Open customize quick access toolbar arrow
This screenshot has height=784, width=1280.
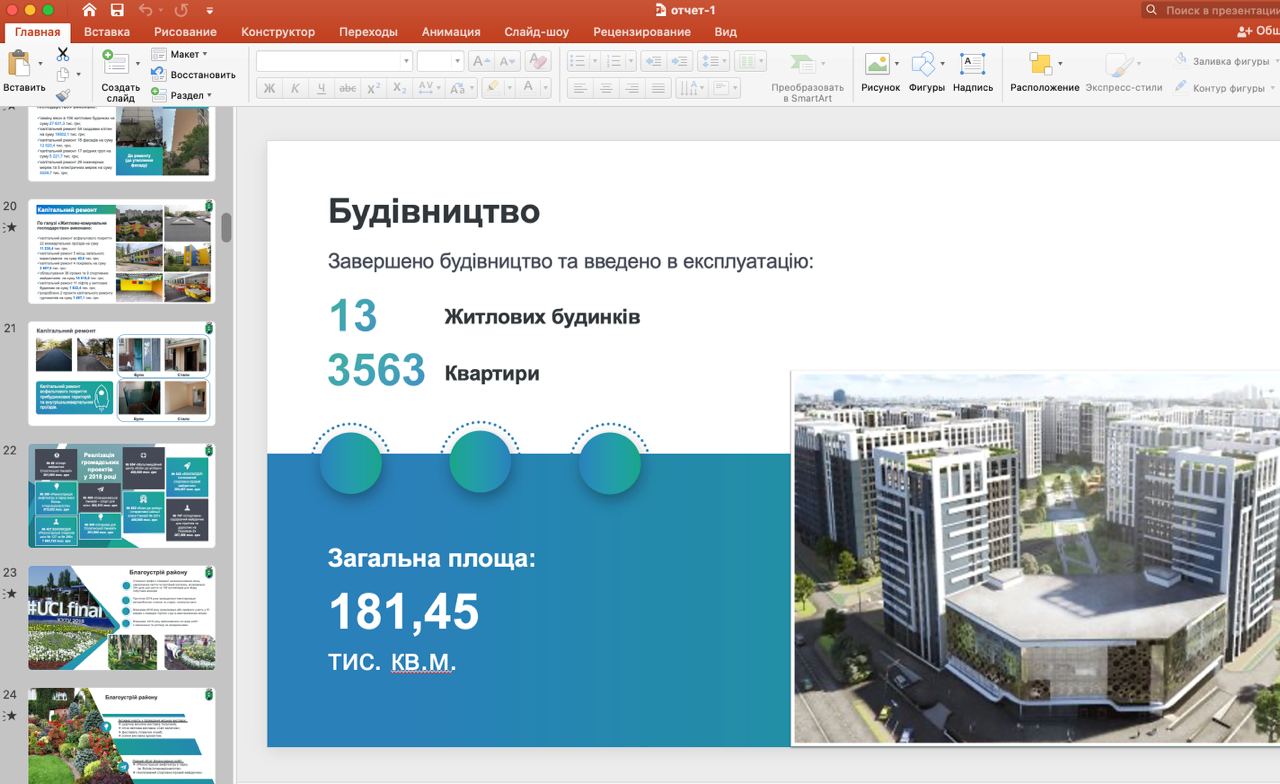coord(209,11)
